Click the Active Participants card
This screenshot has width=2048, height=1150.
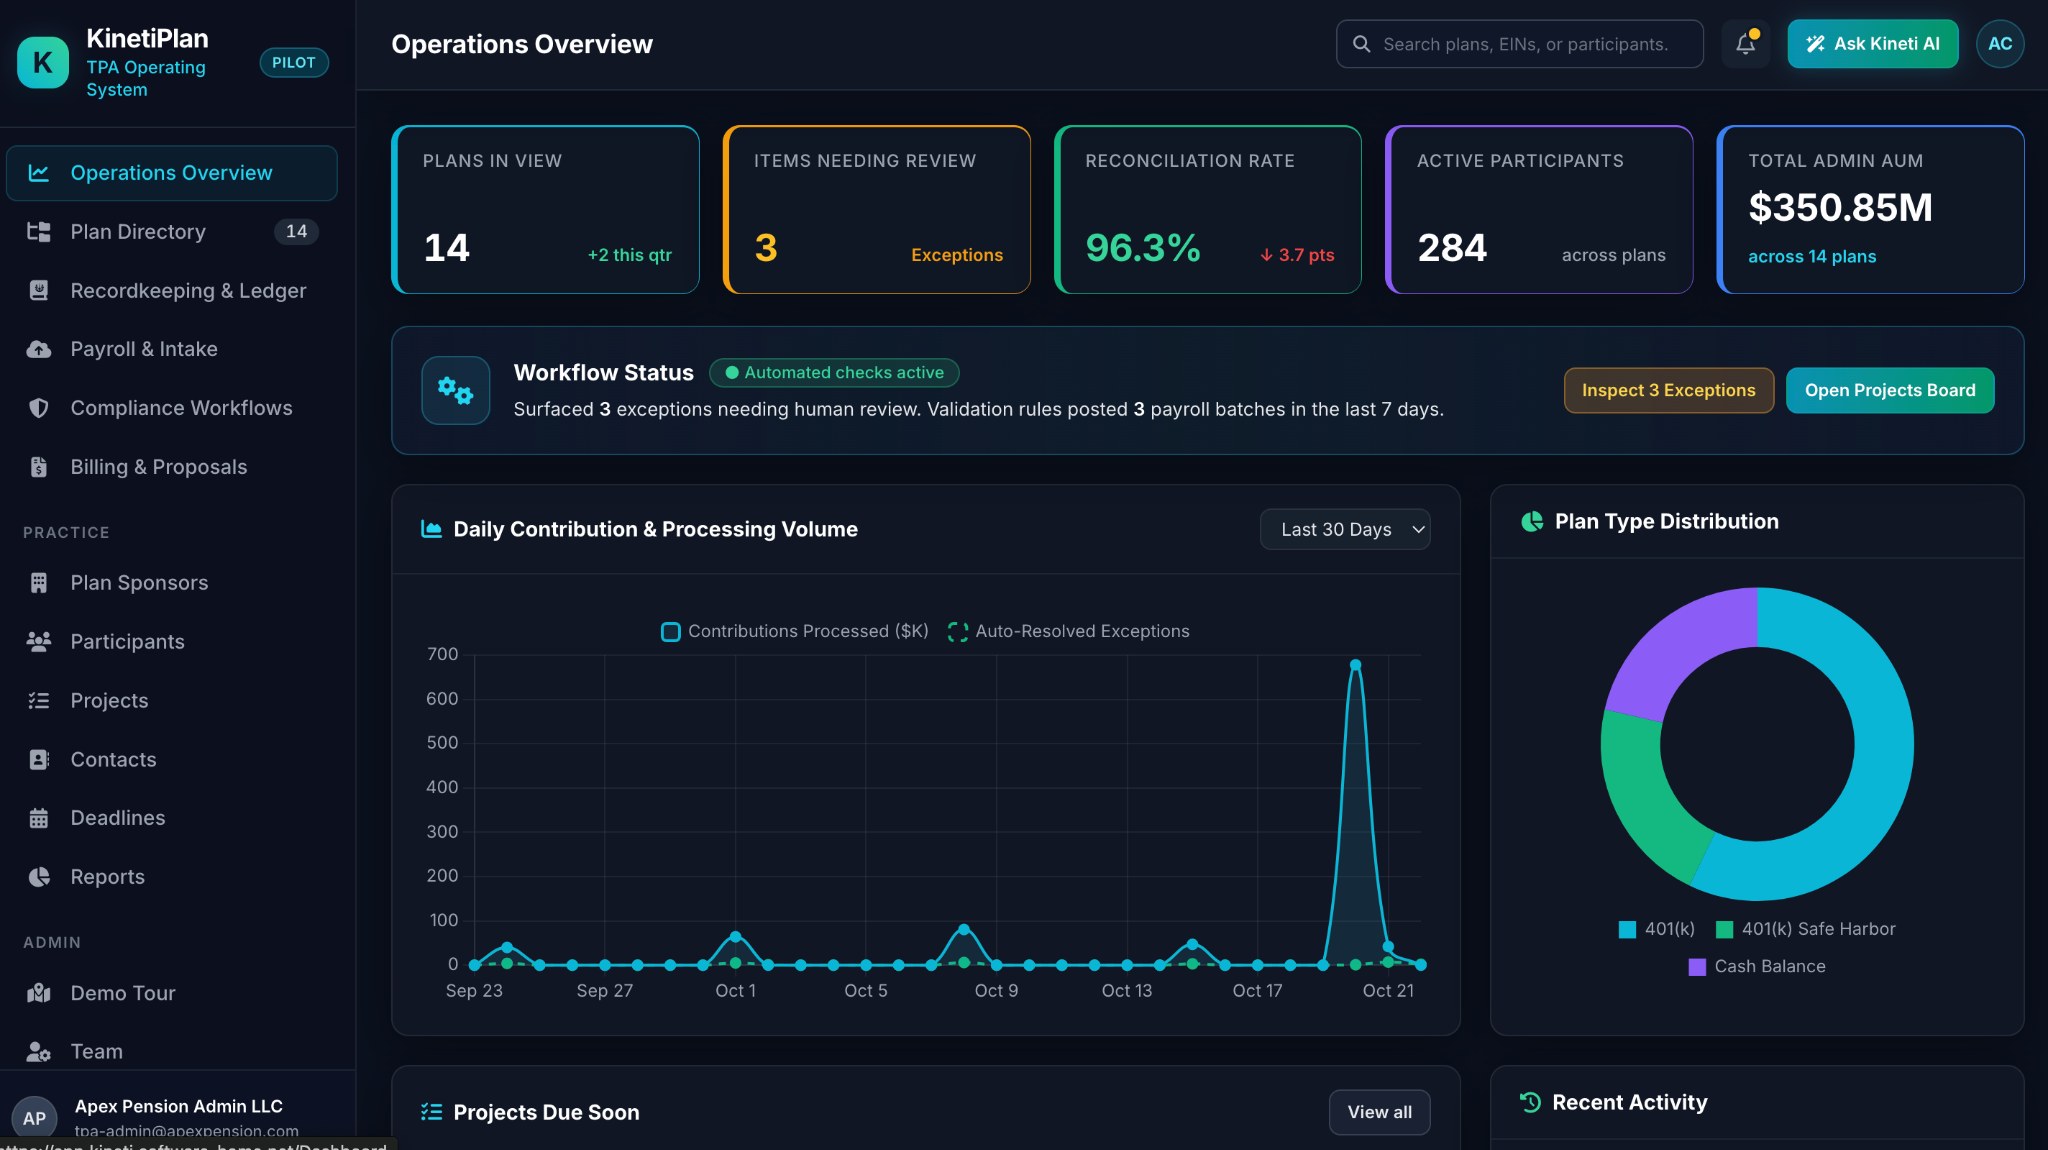1540,210
